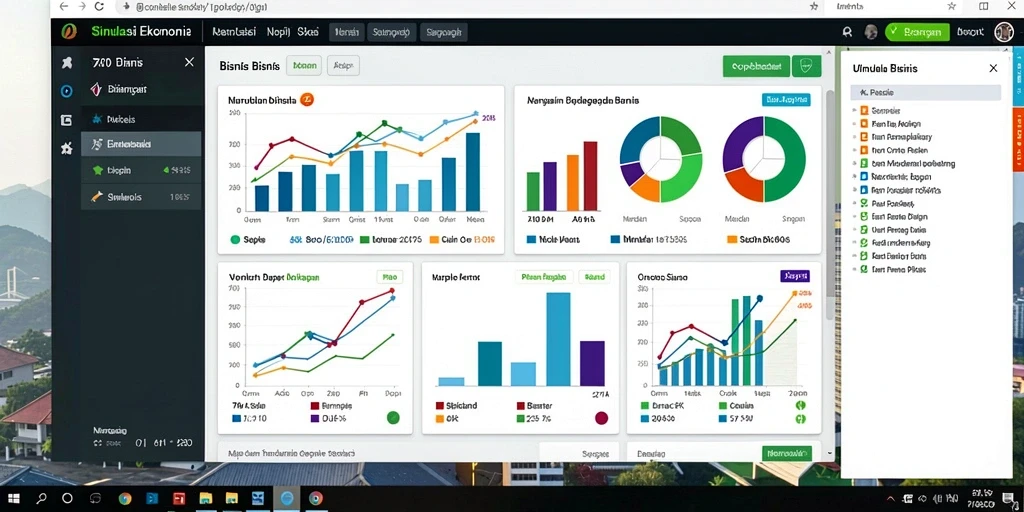
Task: Select the highlighted sidebar item under Piebels
Action: coord(141,144)
